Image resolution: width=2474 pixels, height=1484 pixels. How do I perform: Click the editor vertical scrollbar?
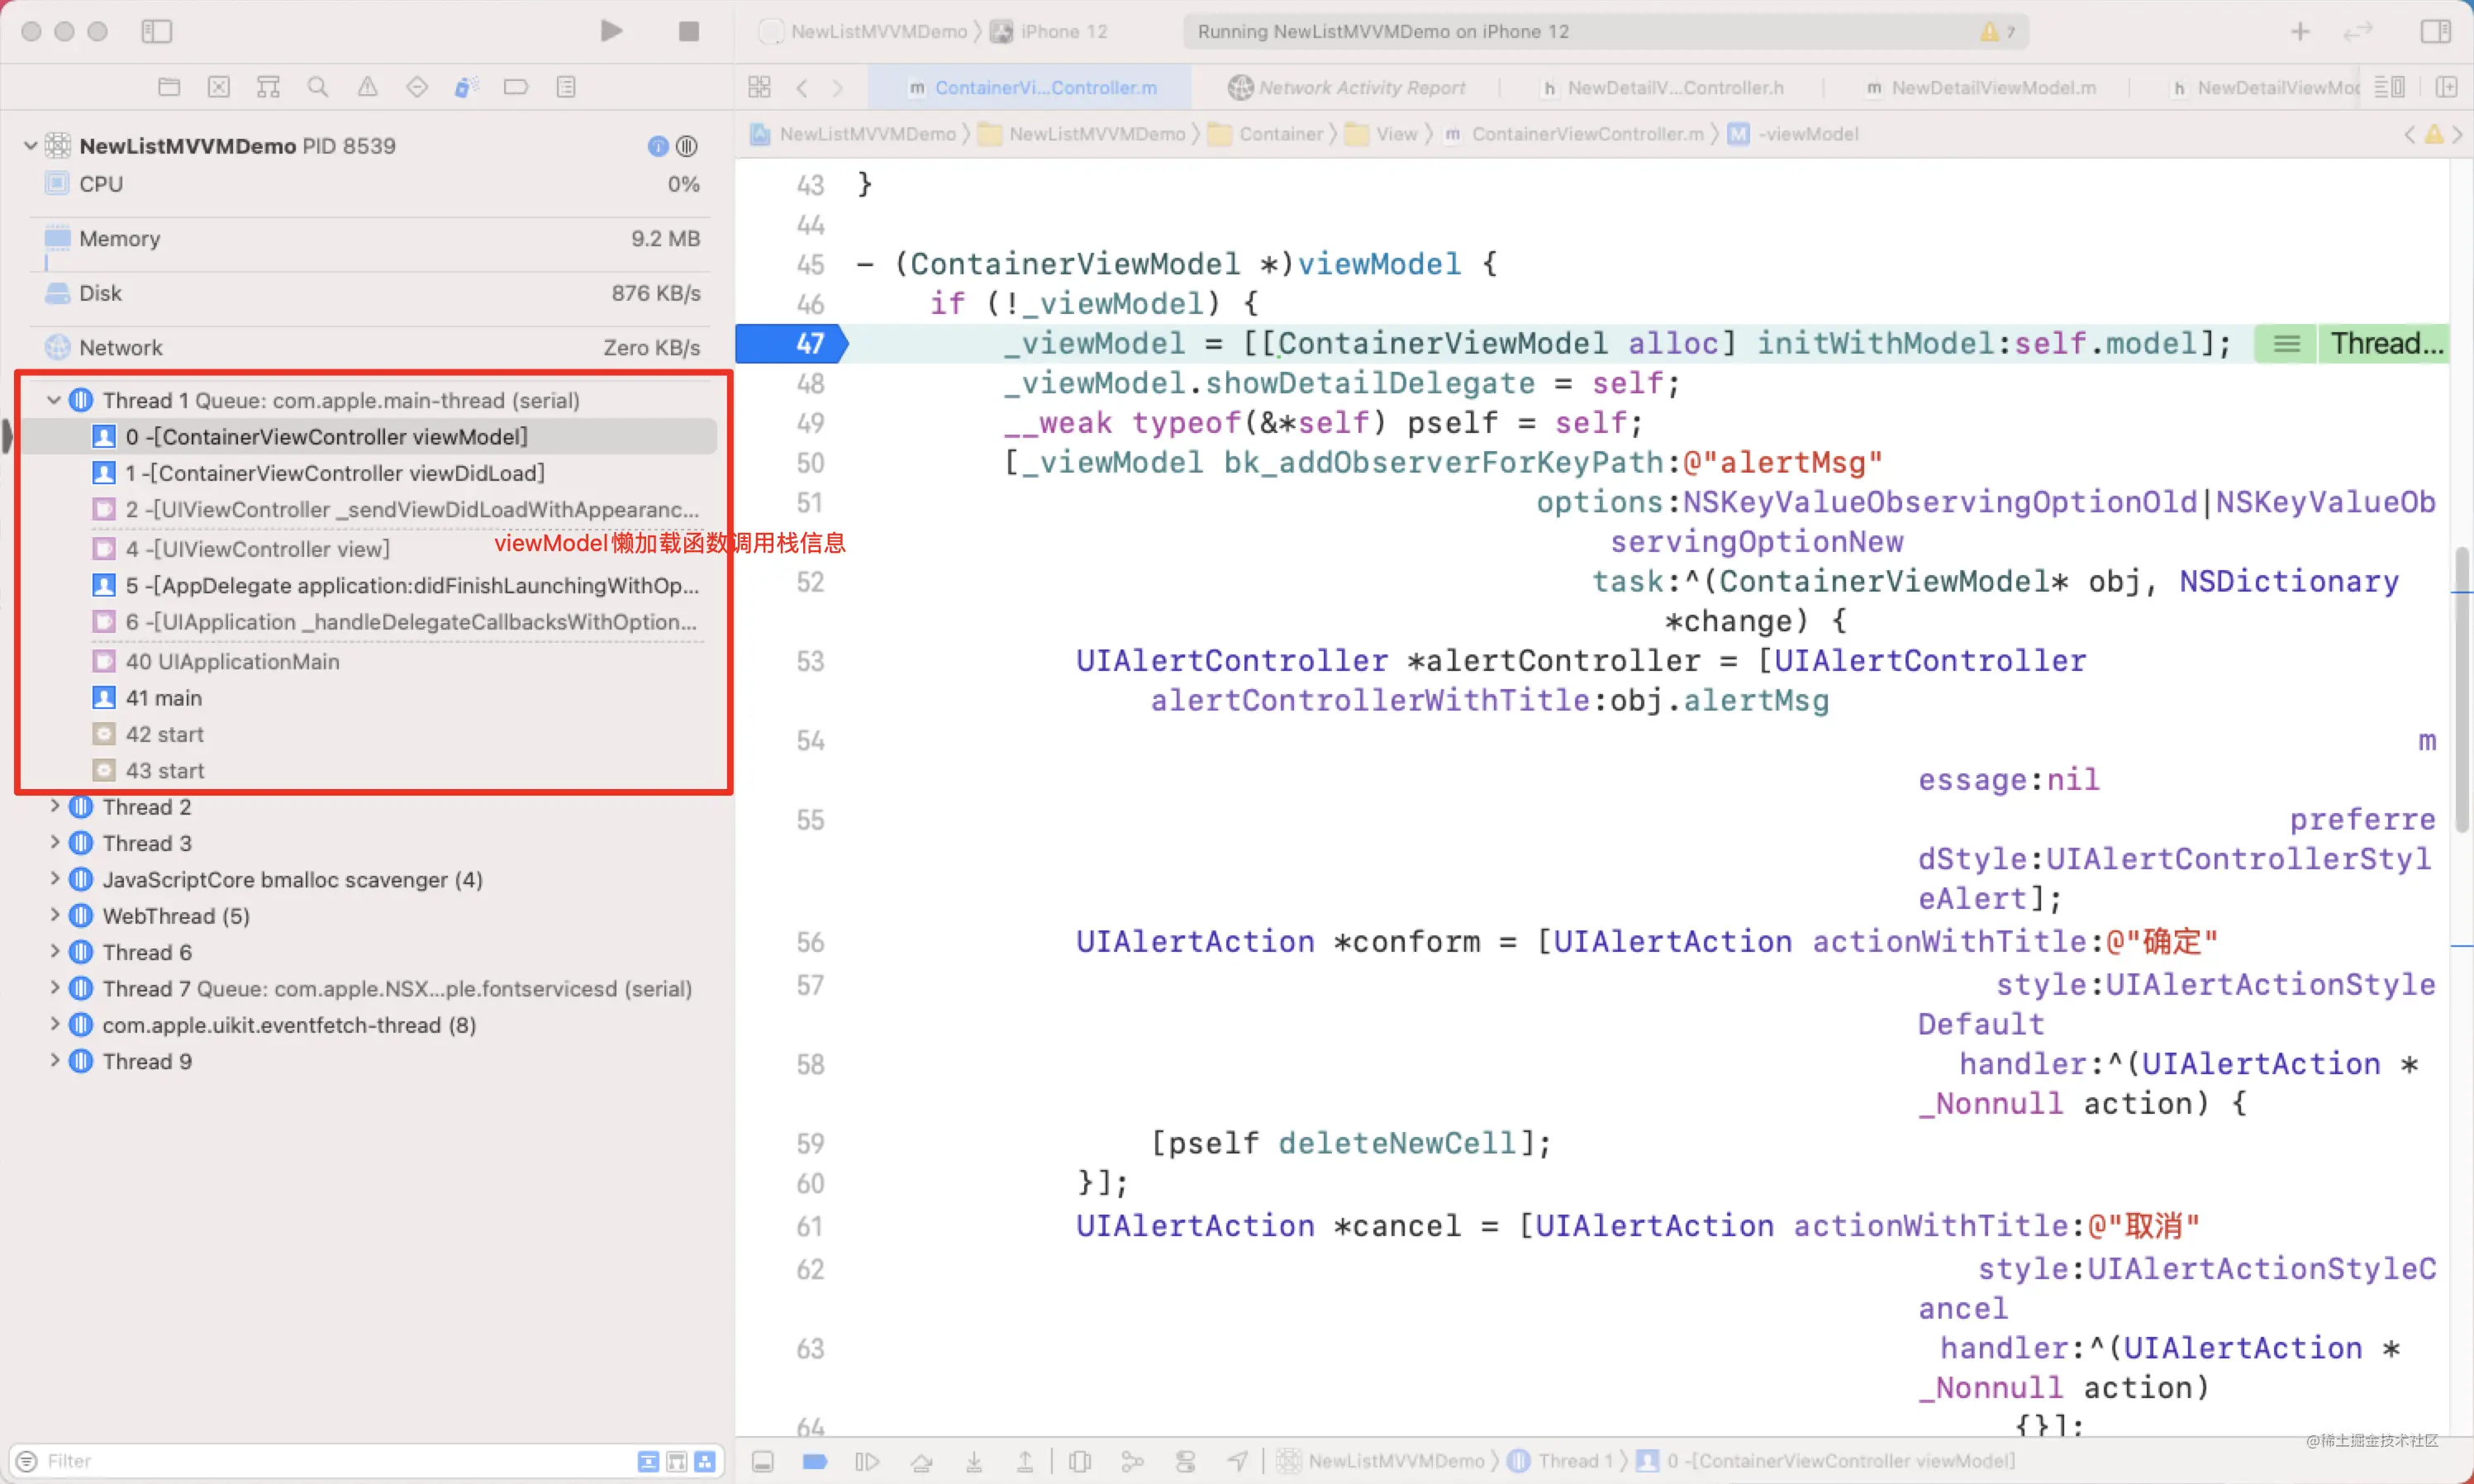[2461, 690]
